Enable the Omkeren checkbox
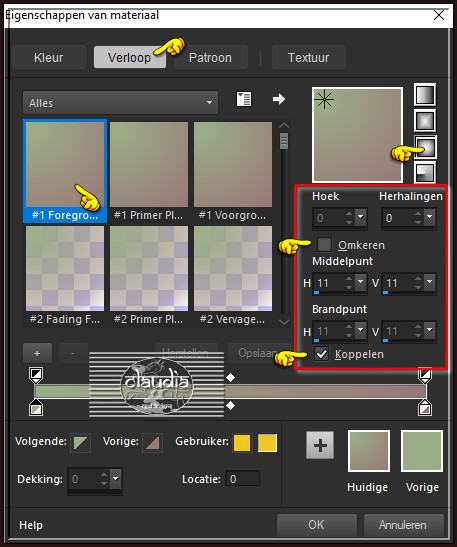Image resolution: width=457 pixels, height=547 pixels. pos(324,245)
